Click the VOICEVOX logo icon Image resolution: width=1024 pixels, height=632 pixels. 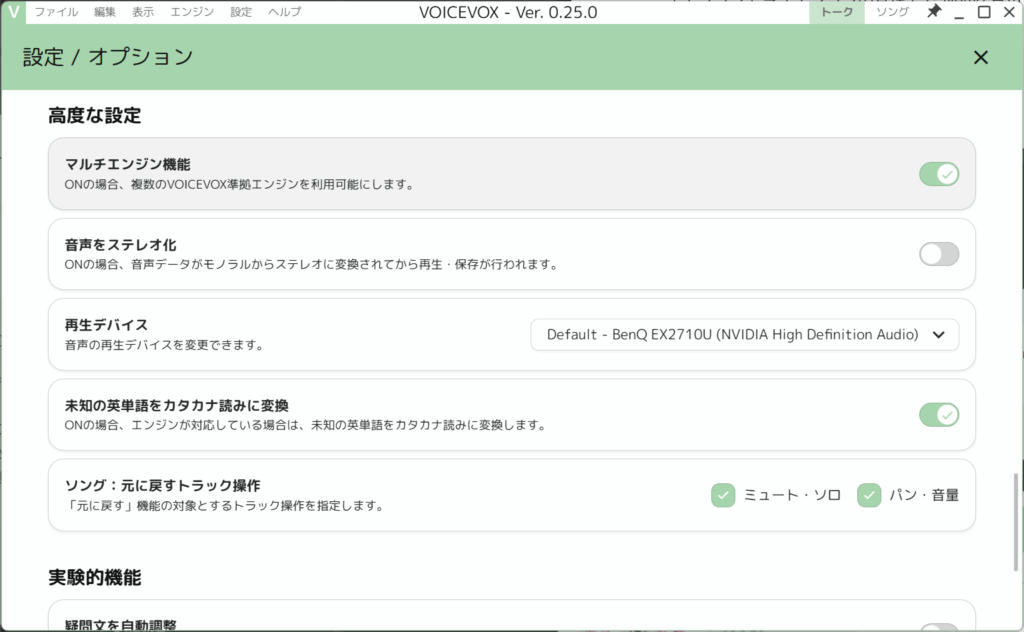[13, 12]
